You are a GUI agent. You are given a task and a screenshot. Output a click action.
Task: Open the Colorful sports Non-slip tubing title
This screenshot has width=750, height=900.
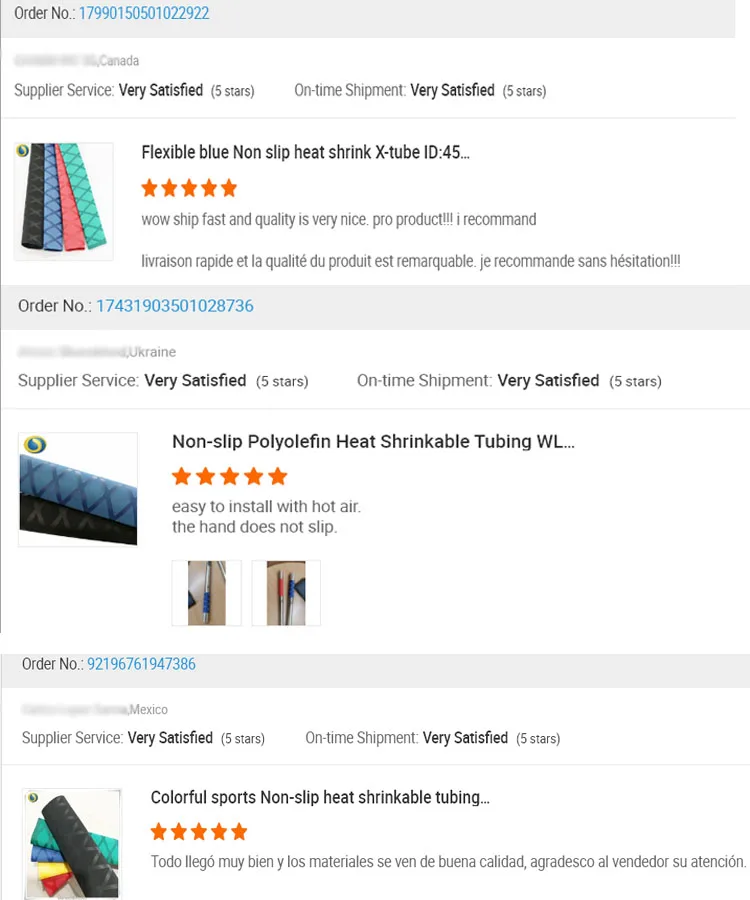pyautogui.click(x=320, y=798)
